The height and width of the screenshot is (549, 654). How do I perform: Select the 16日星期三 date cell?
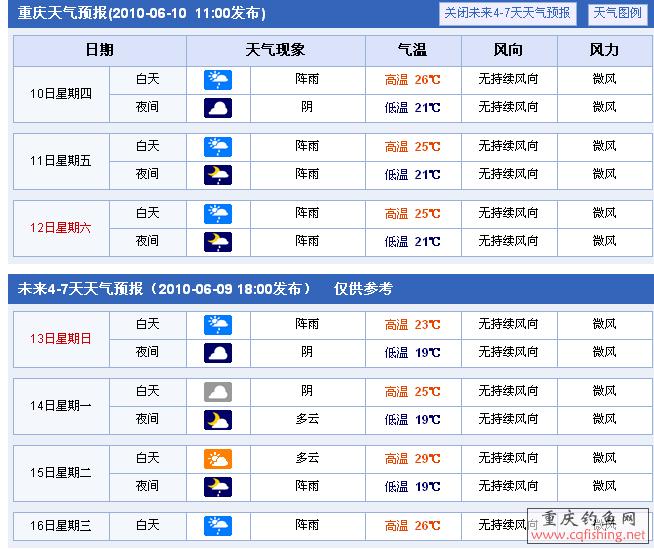click(61, 526)
